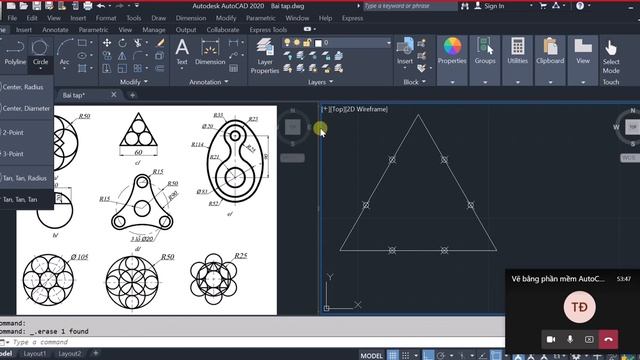
Task: Click the Select Mode touch icon
Action: pos(611,57)
